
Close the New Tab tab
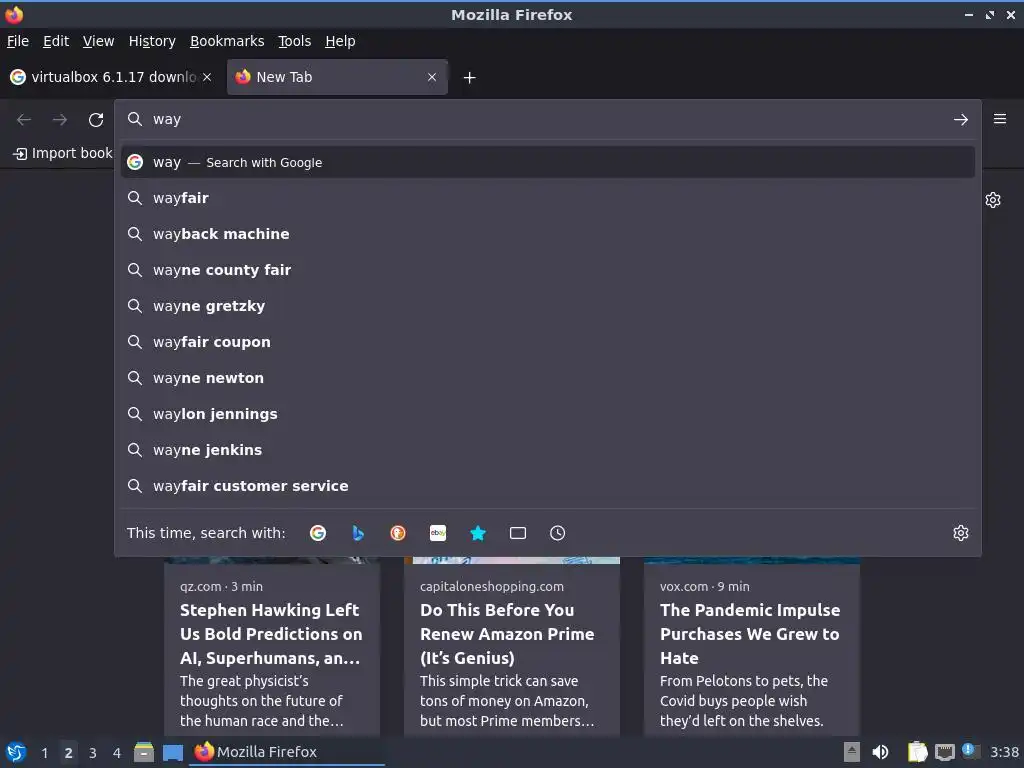[432, 77]
